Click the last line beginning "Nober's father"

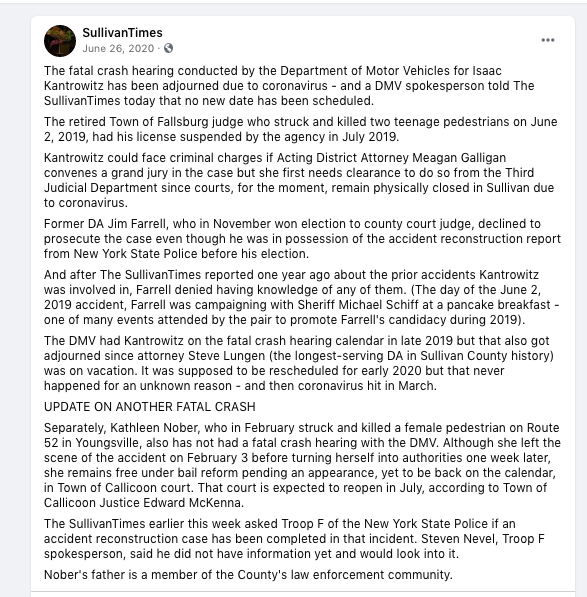click(248, 575)
